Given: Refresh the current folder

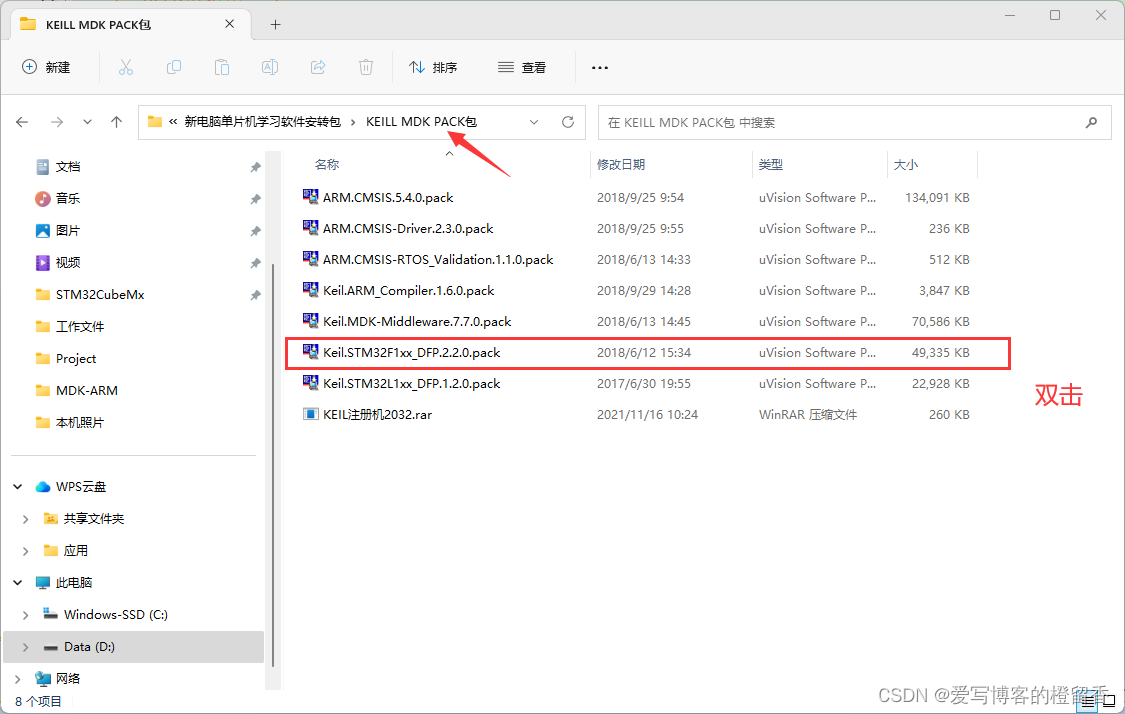Looking at the screenshot, I should pyautogui.click(x=568, y=122).
